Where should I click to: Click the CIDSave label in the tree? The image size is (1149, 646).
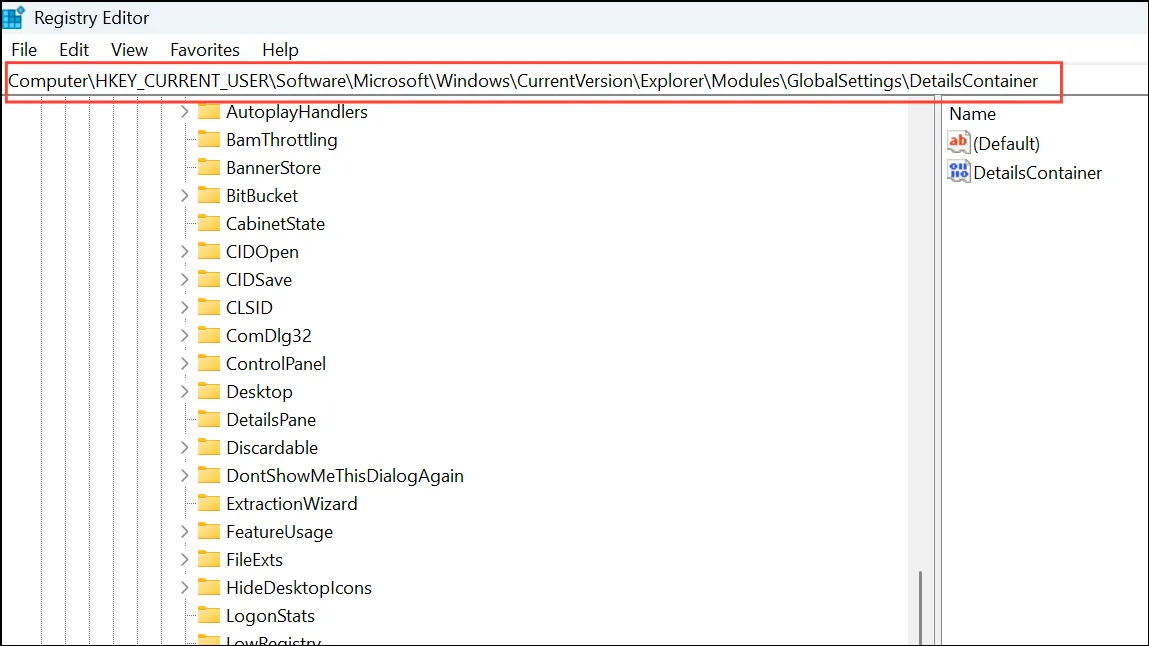tap(259, 280)
